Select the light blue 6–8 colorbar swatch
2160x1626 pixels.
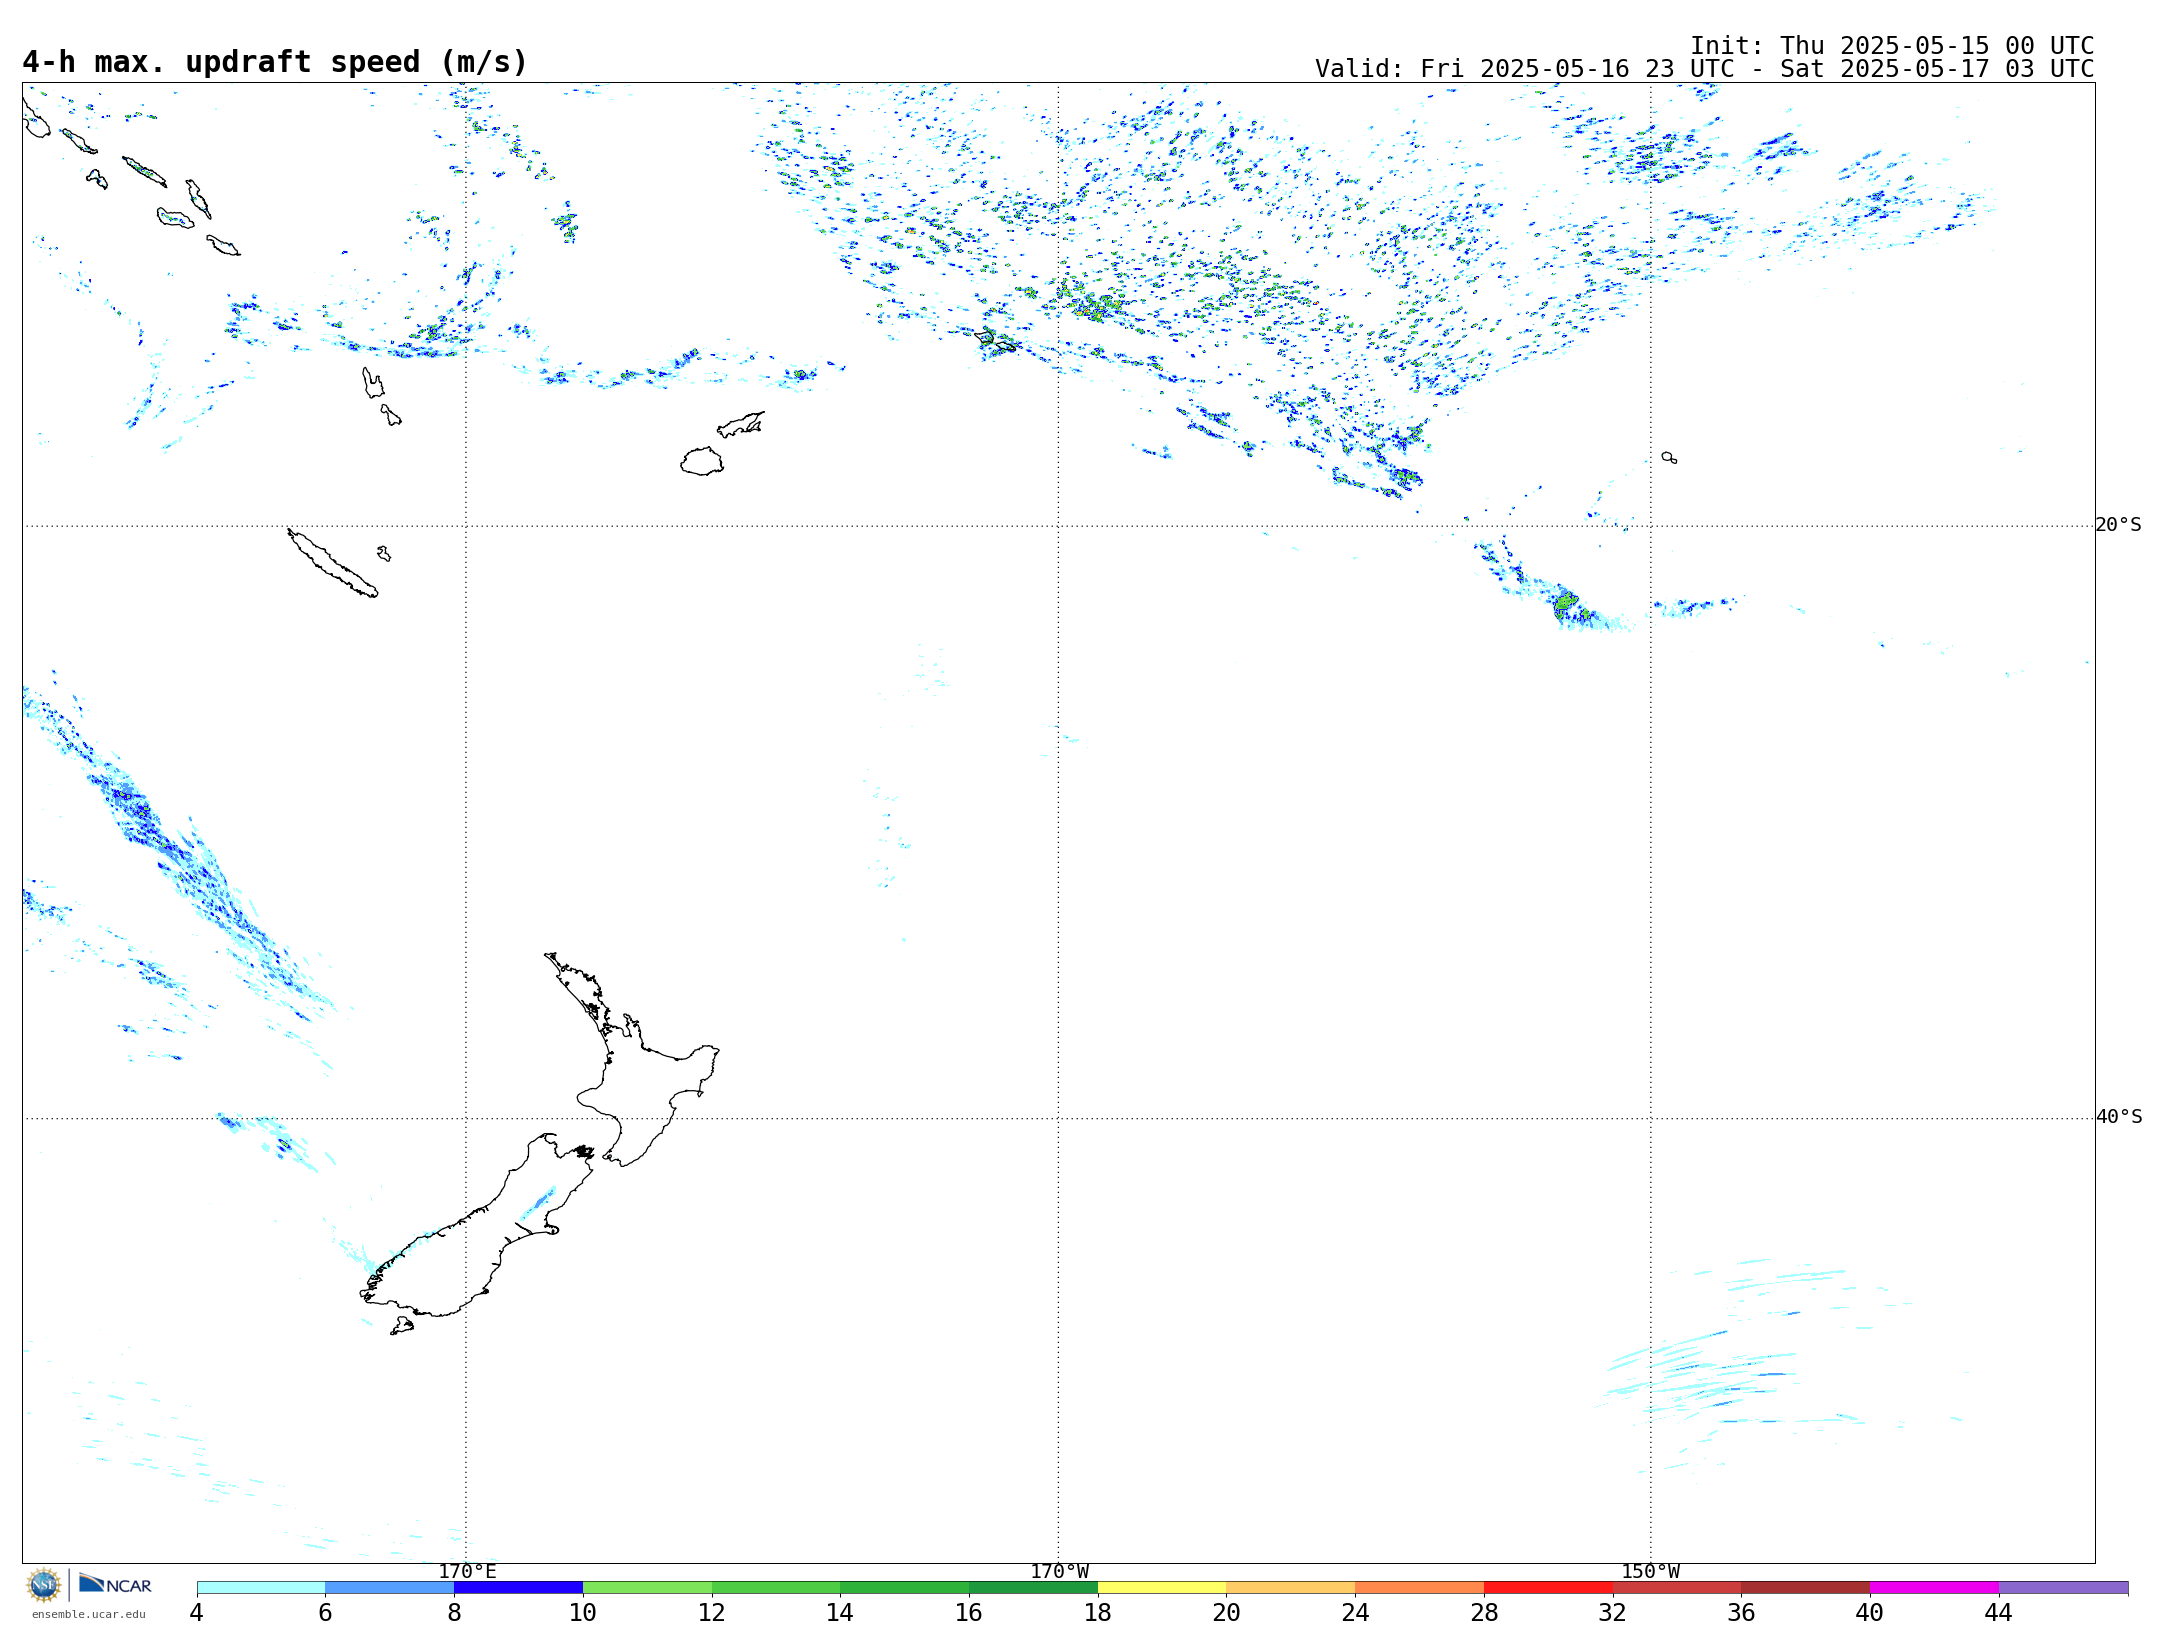coord(390,1587)
